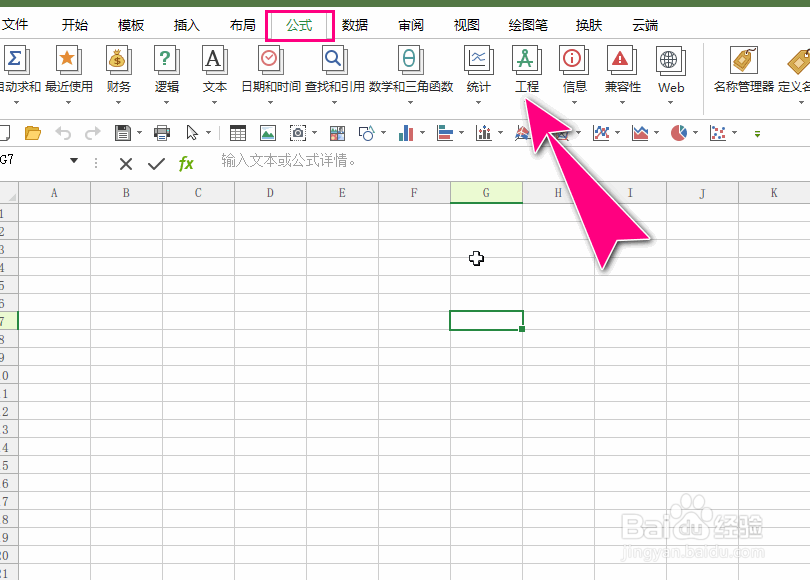Viewport: 810px width, 580px height.
Task: Switch to the Data (数据) tab
Action: coord(355,25)
